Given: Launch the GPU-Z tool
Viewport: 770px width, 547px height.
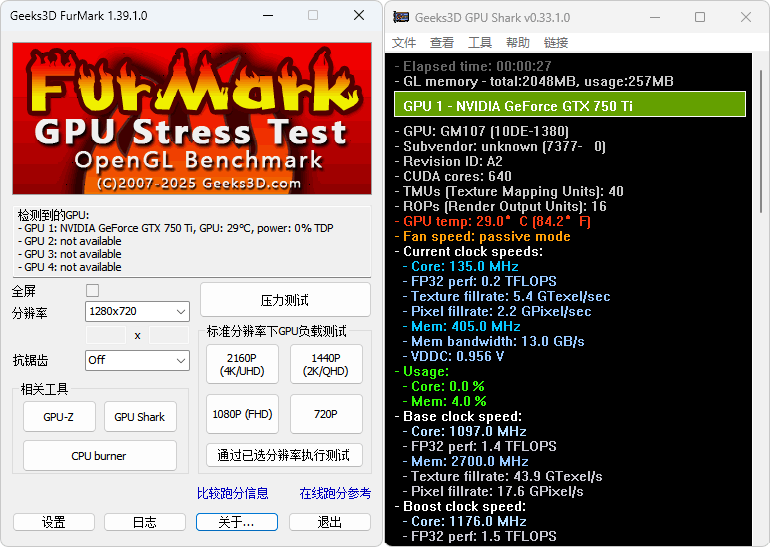Looking at the screenshot, I should click(59, 417).
